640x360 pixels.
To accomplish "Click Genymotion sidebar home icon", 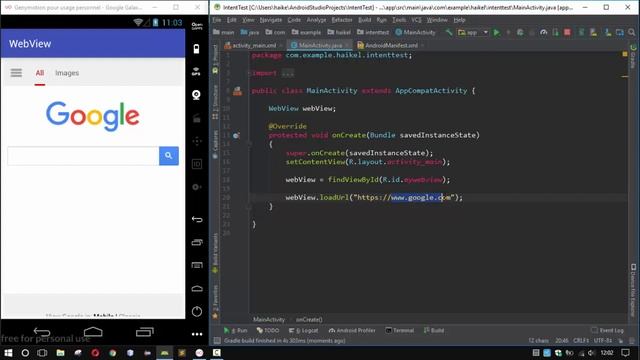I will click(x=197, y=289).
